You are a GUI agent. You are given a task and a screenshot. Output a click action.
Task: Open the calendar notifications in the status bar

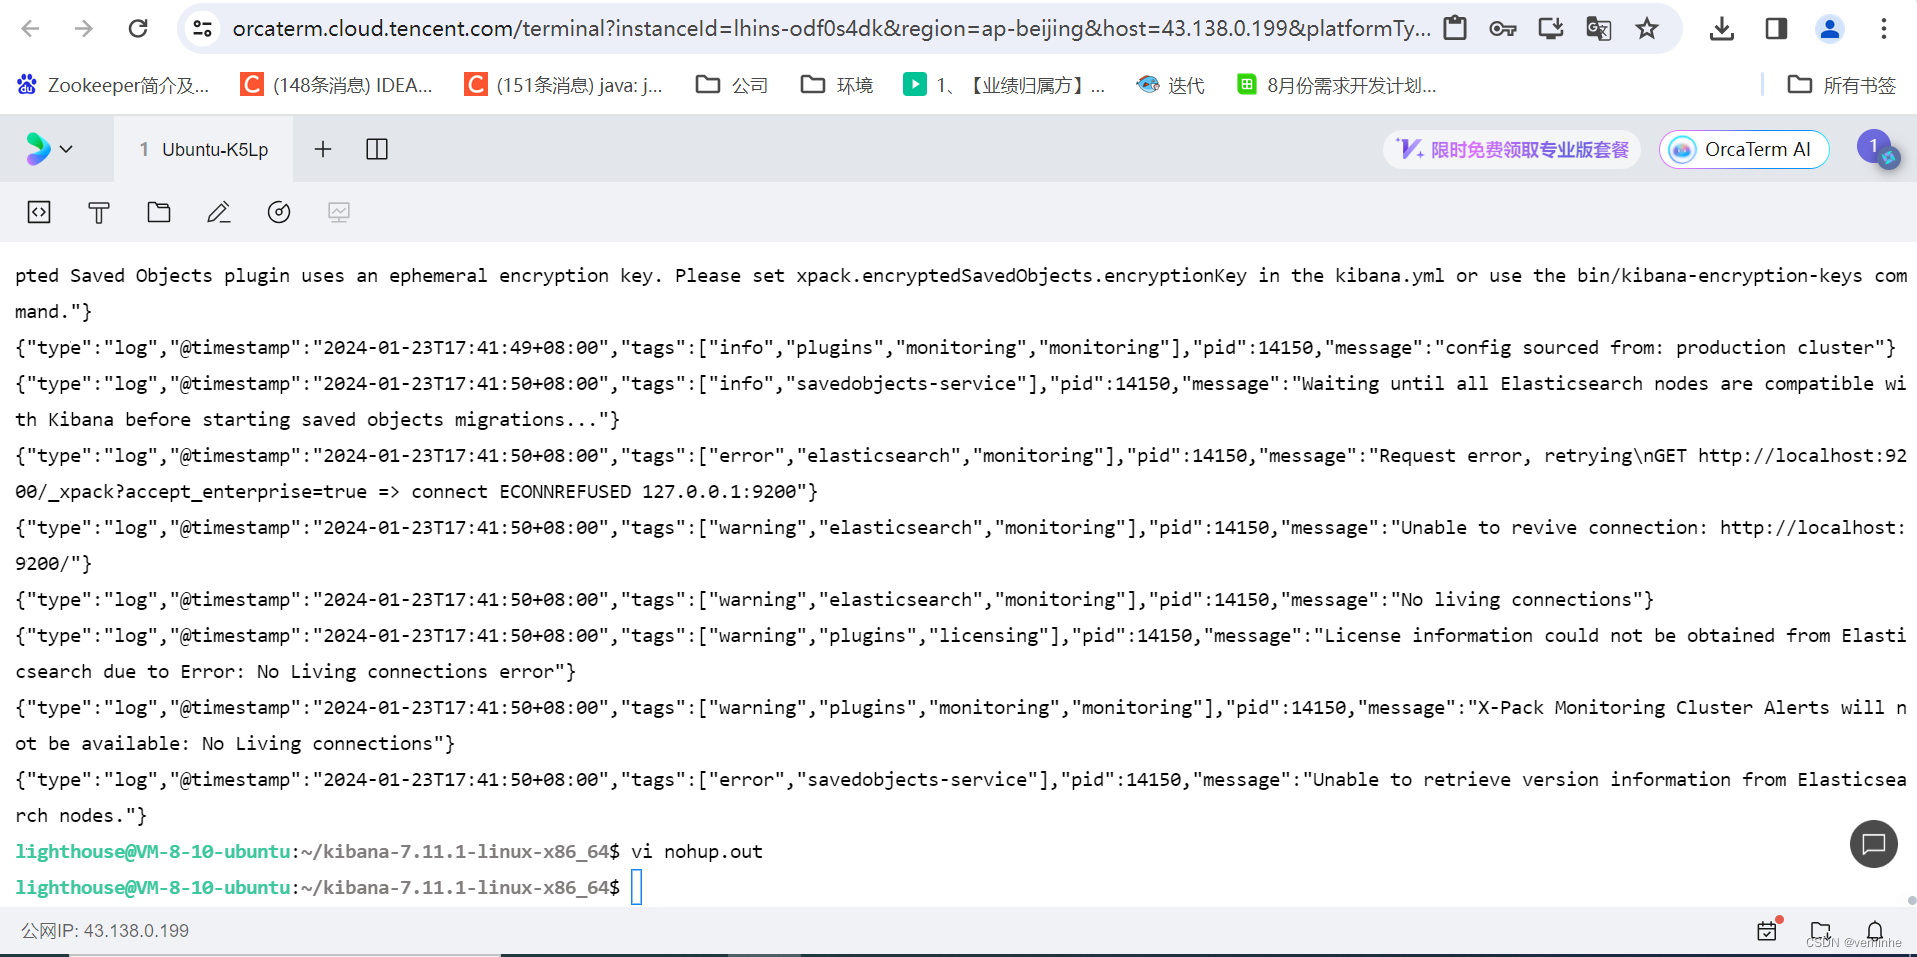click(x=1766, y=930)
